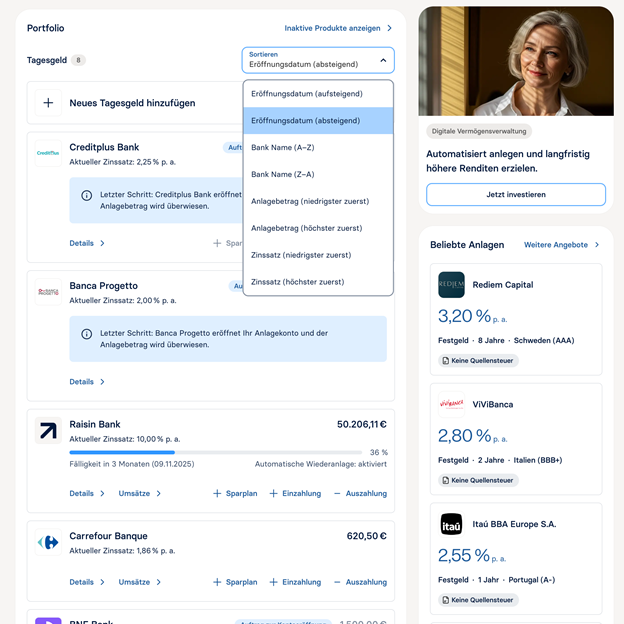Click Fälligkeit in 3 Monaten text
624x624 pixels.
132,464
